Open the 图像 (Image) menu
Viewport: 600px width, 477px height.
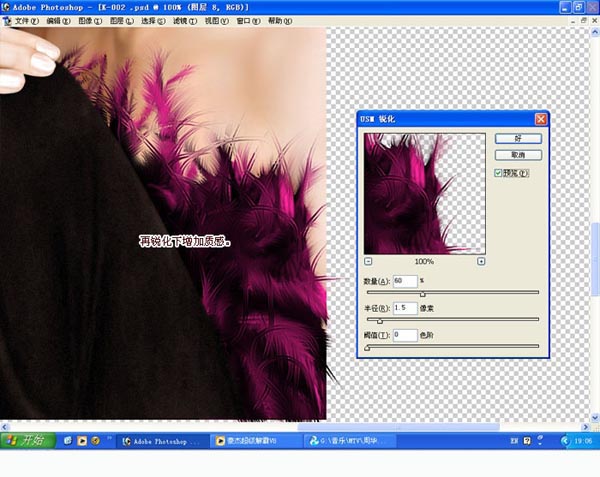point(90,21)
